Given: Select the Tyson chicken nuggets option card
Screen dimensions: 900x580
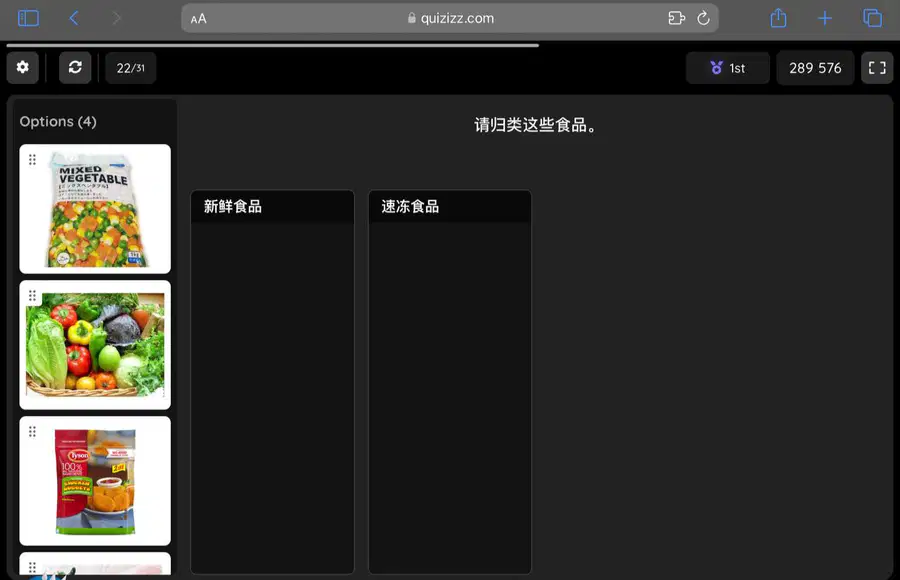Looking at the screenshot, I should (x=95, y=481).
